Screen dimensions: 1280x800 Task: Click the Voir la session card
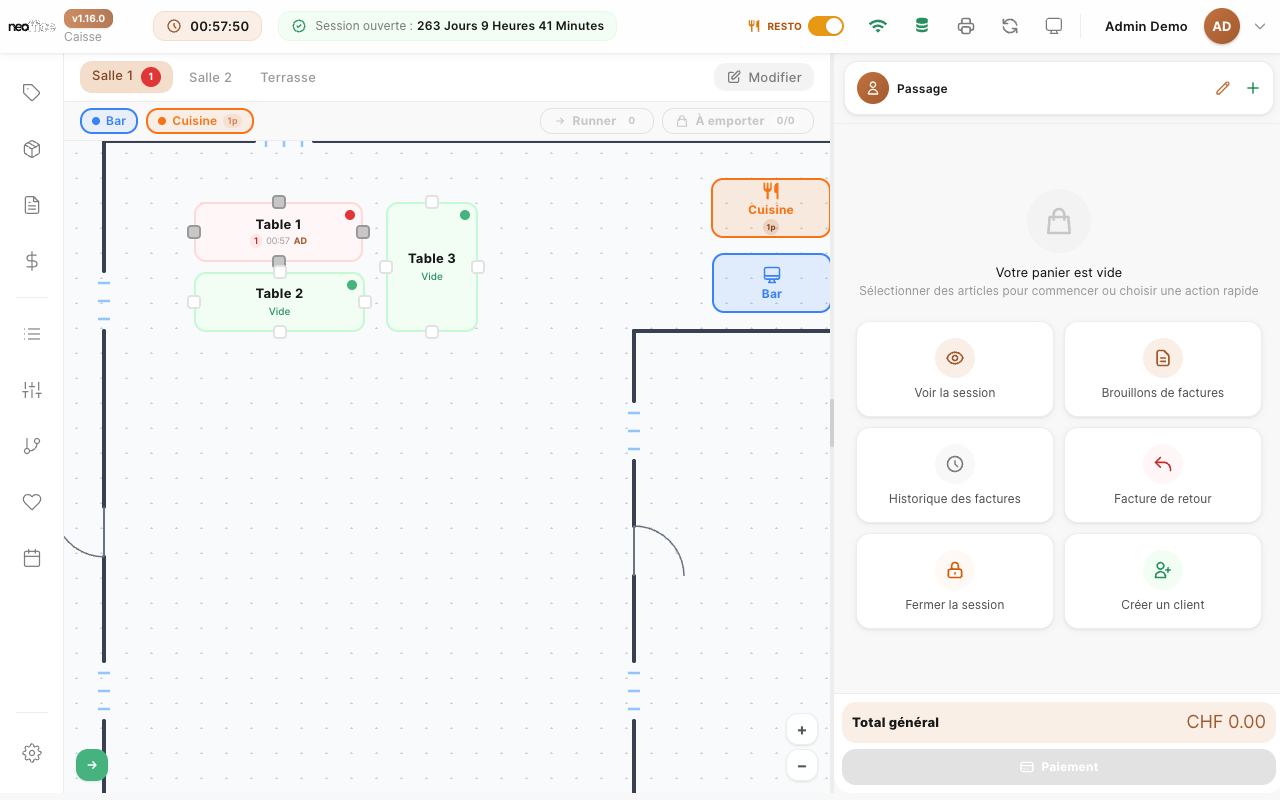tap(955, 369)
